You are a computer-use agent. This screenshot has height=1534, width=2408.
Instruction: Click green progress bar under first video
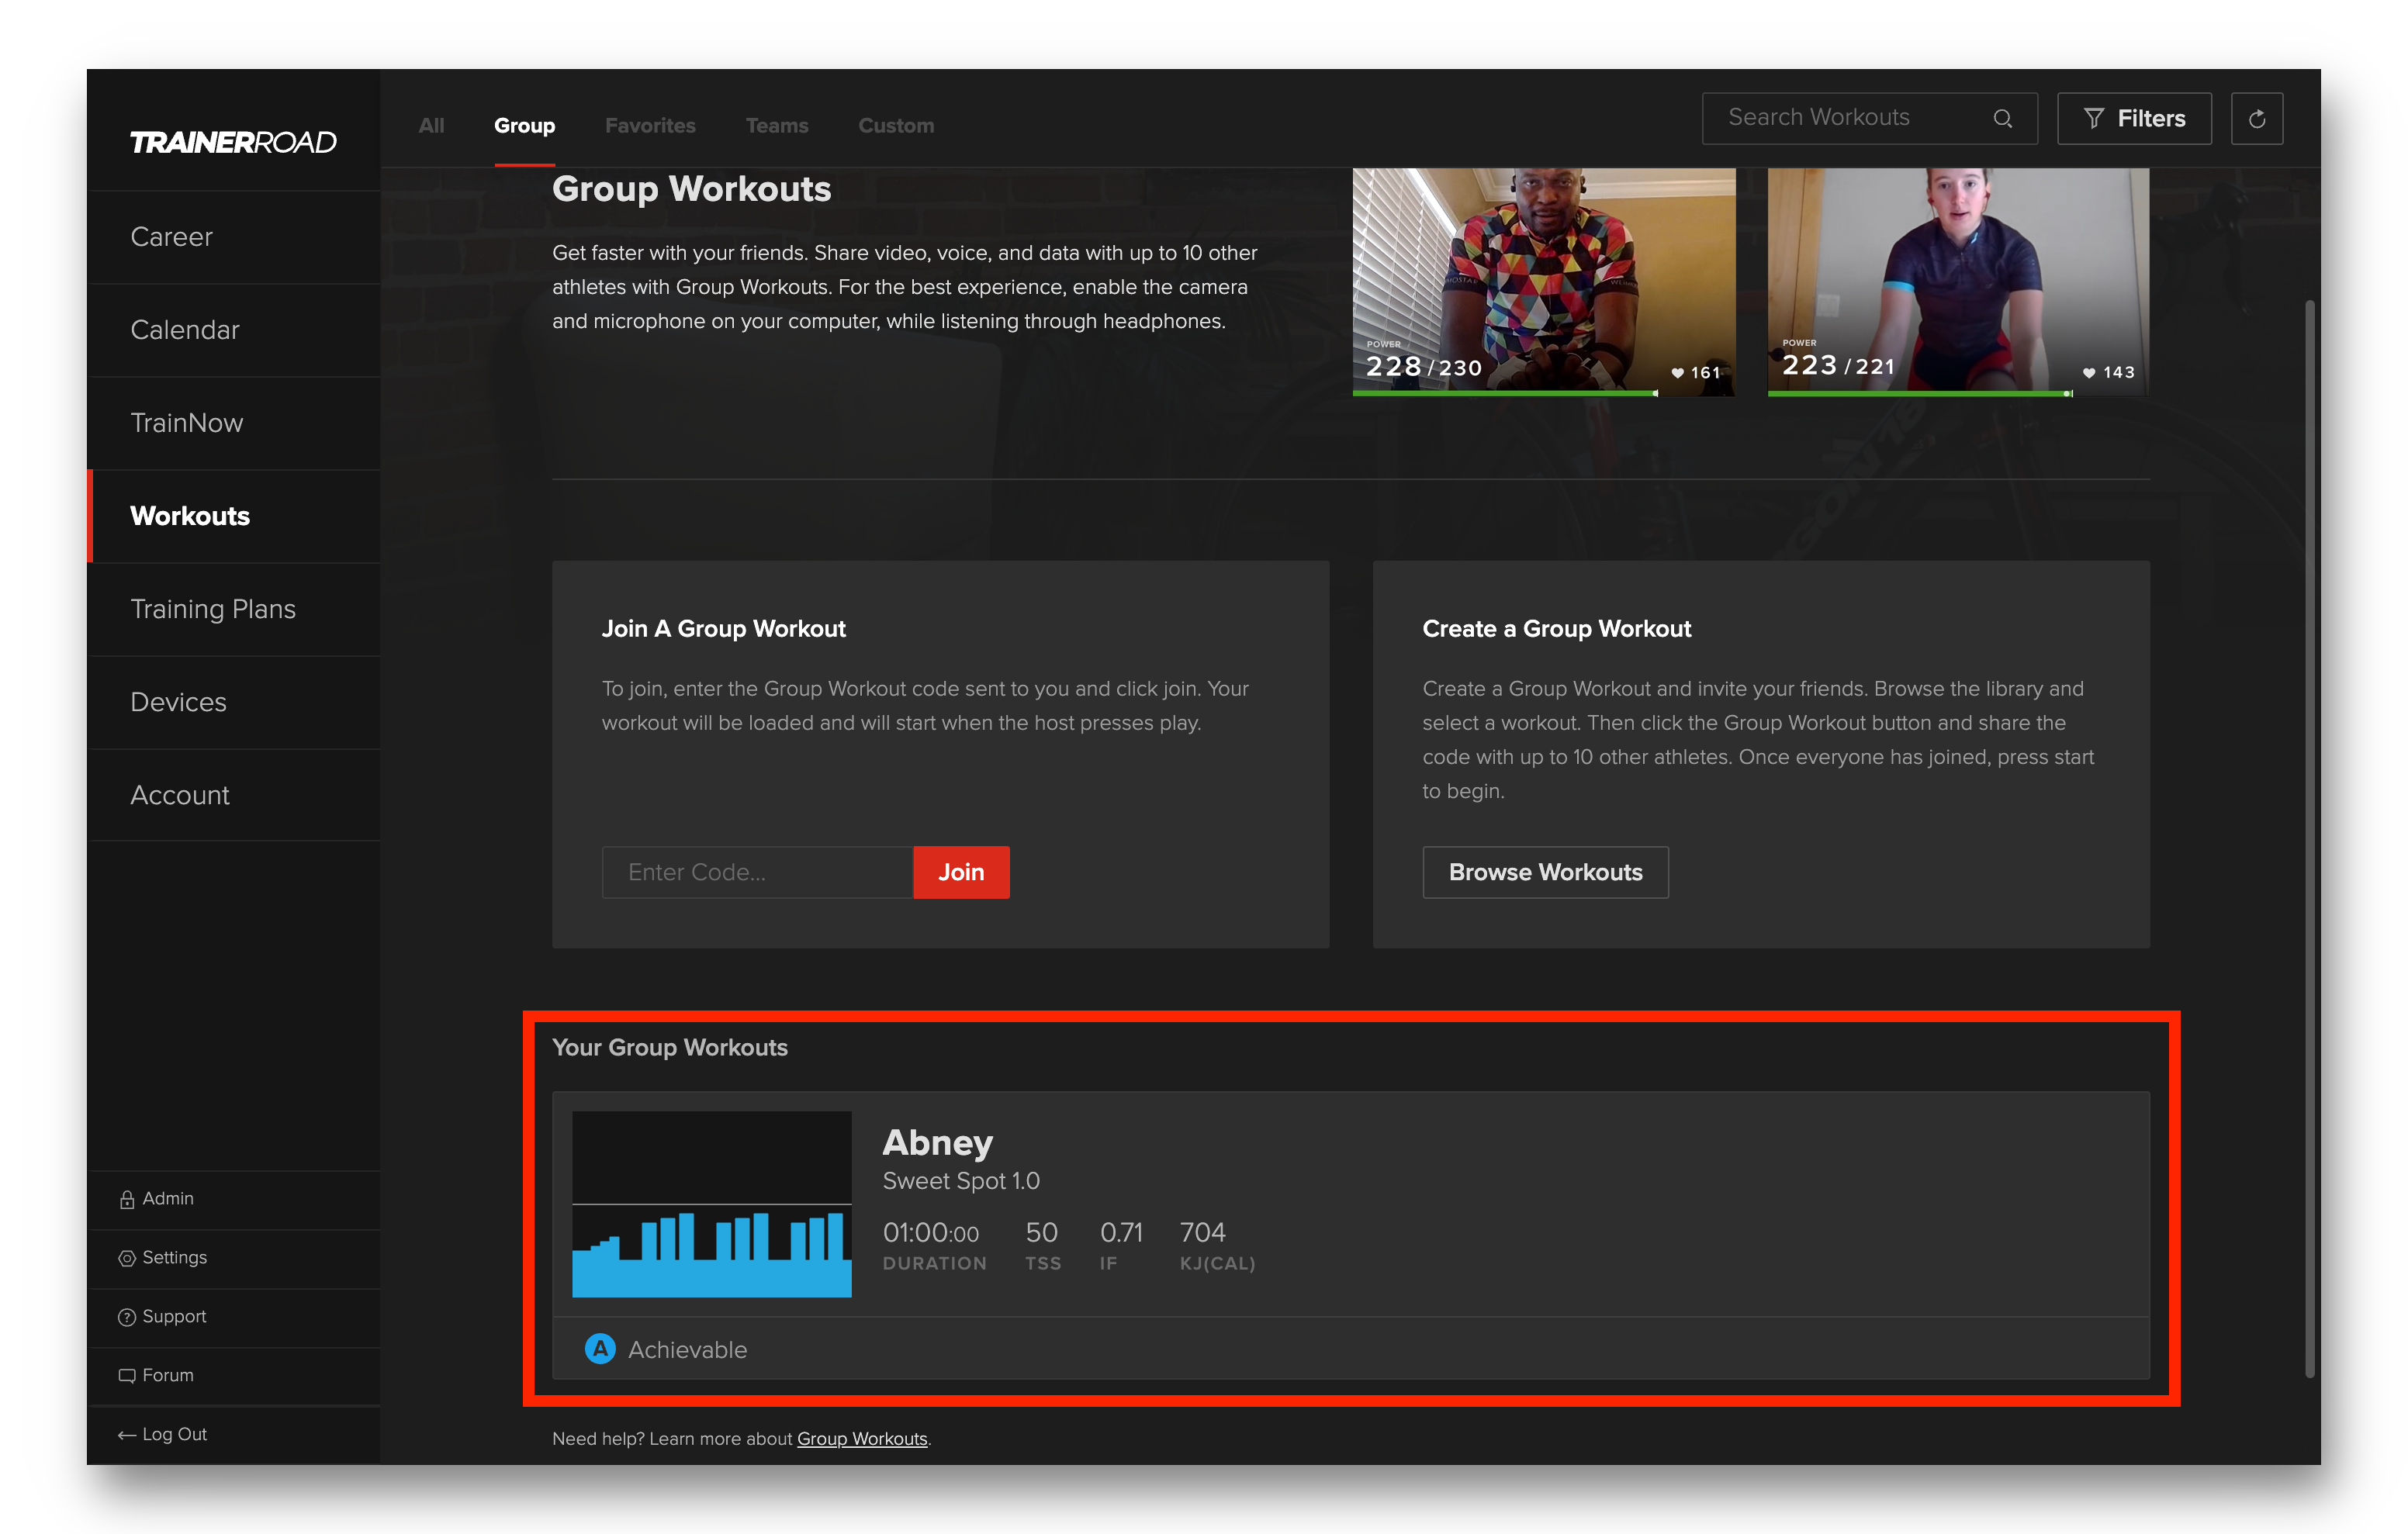pos(1505,393)
